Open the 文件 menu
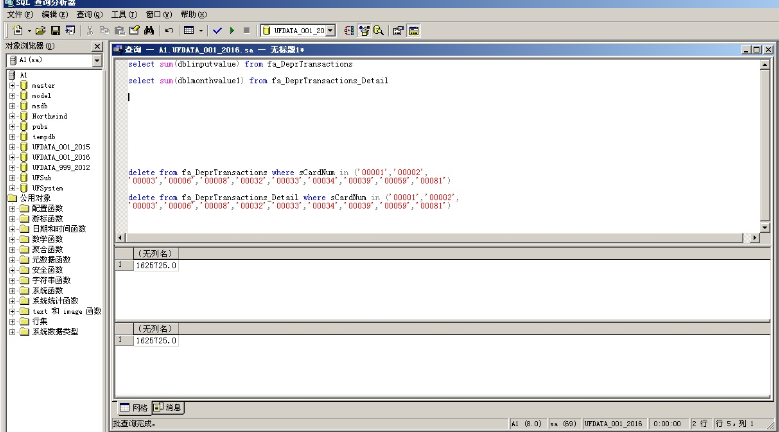 pos(20,14)
